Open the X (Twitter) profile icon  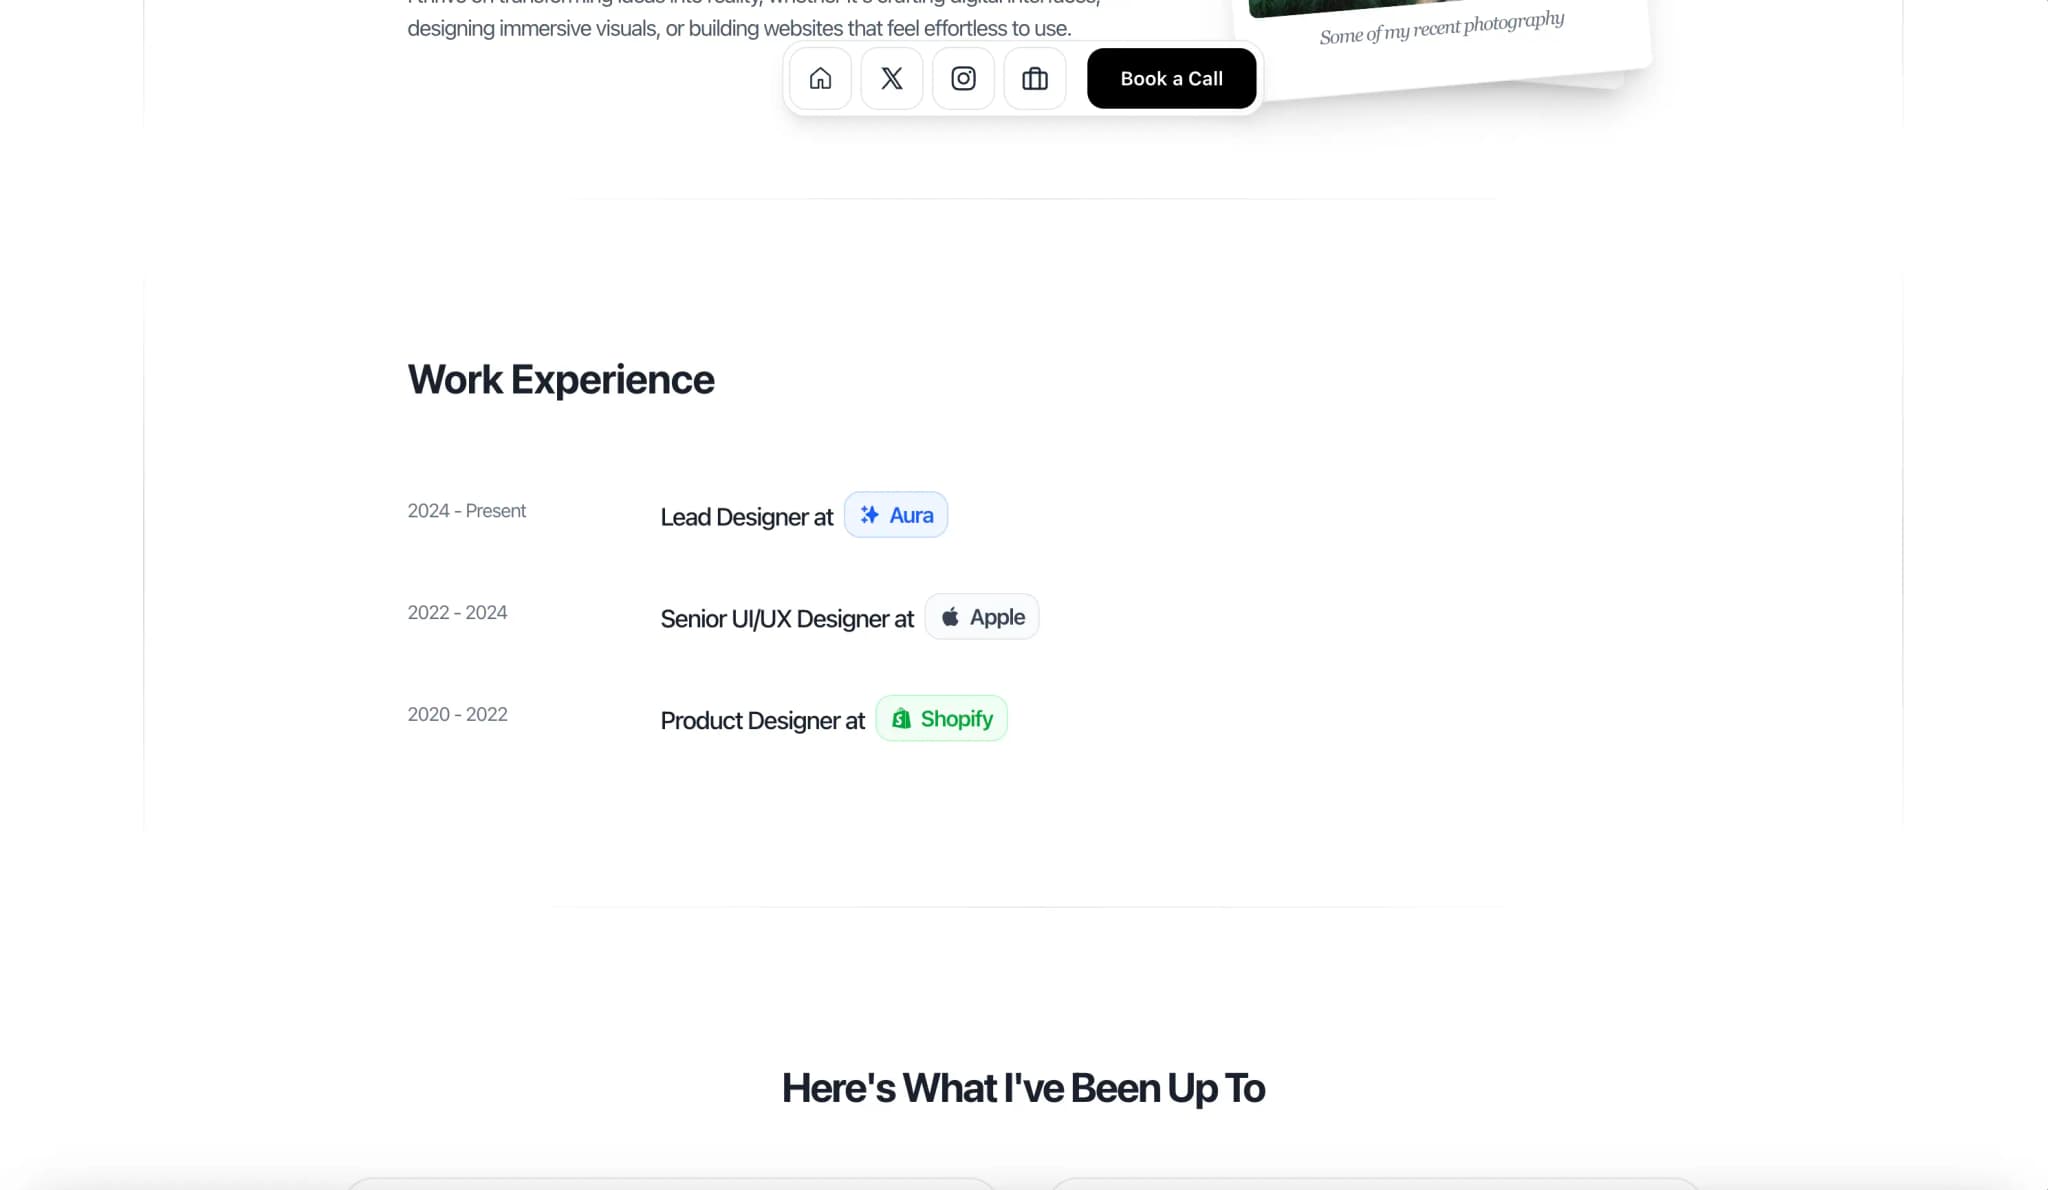point(891,78)
